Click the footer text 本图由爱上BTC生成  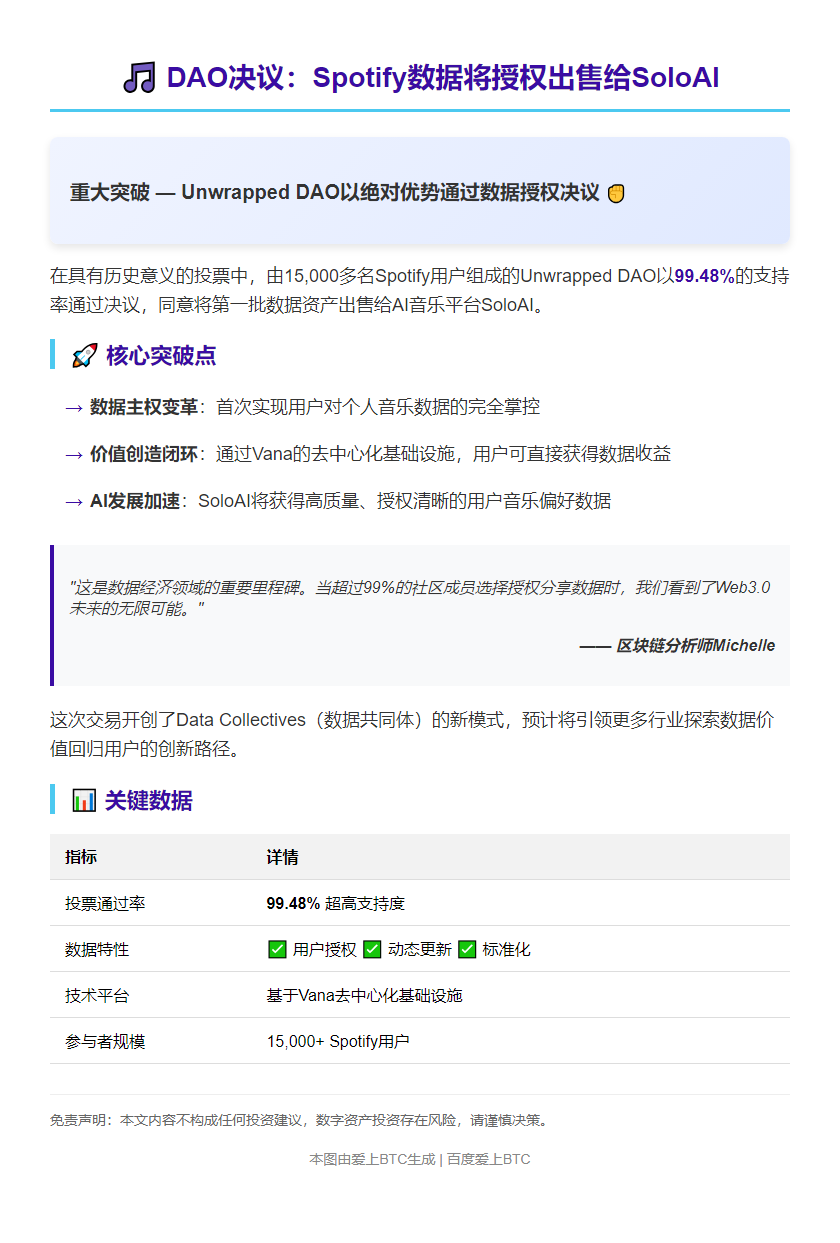[372, 1159]
